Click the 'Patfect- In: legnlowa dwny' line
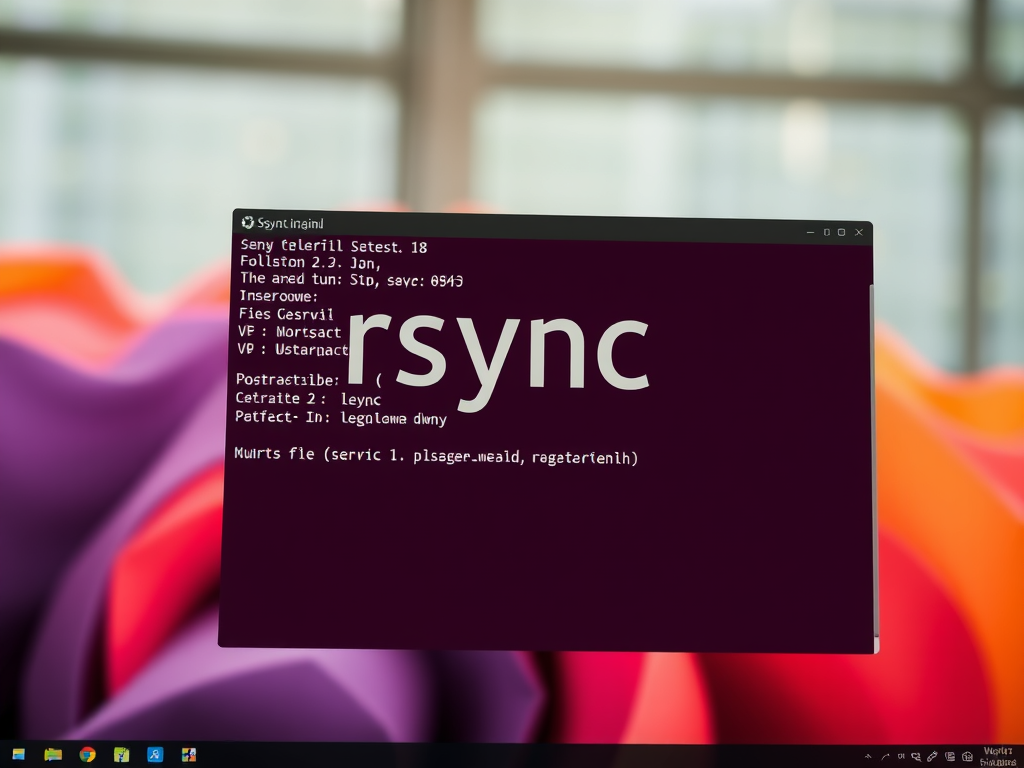1024x768 pixels. tap(341, 417)
